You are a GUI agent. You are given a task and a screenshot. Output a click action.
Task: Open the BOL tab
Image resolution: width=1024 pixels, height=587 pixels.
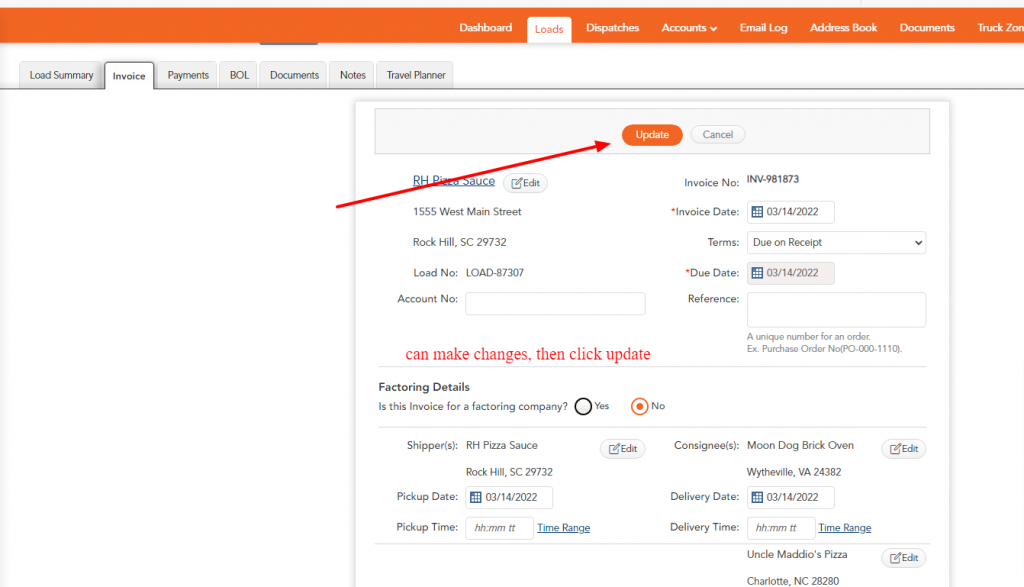239,75
